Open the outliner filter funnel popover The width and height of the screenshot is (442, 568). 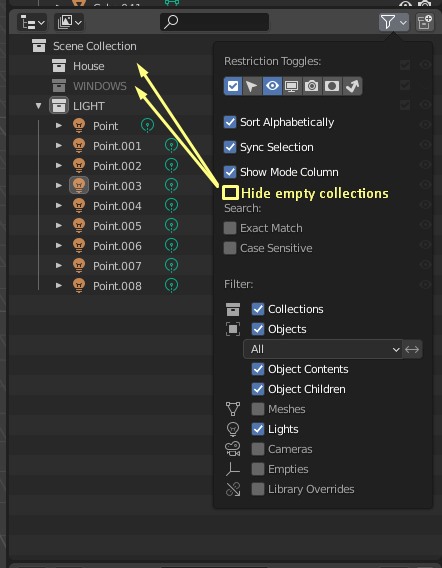(394, 22)
